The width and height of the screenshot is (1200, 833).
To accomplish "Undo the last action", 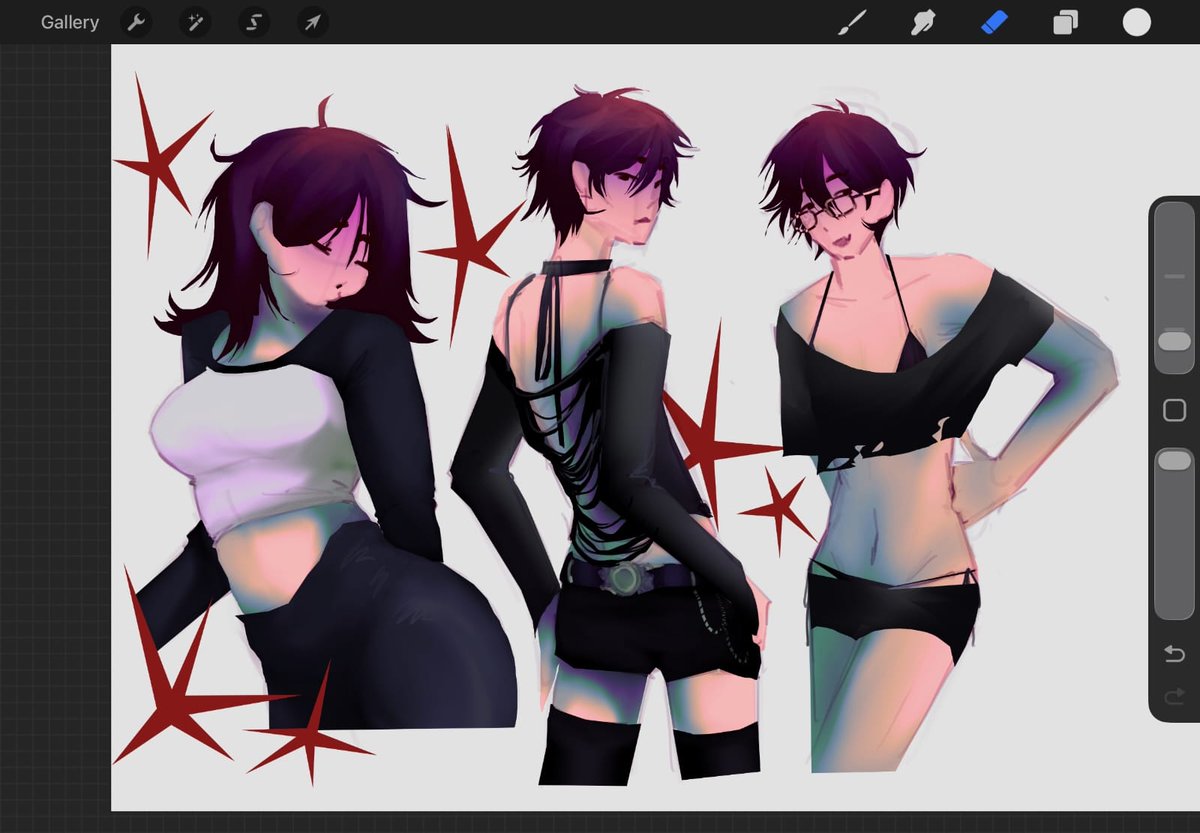I will [1174, 654].
